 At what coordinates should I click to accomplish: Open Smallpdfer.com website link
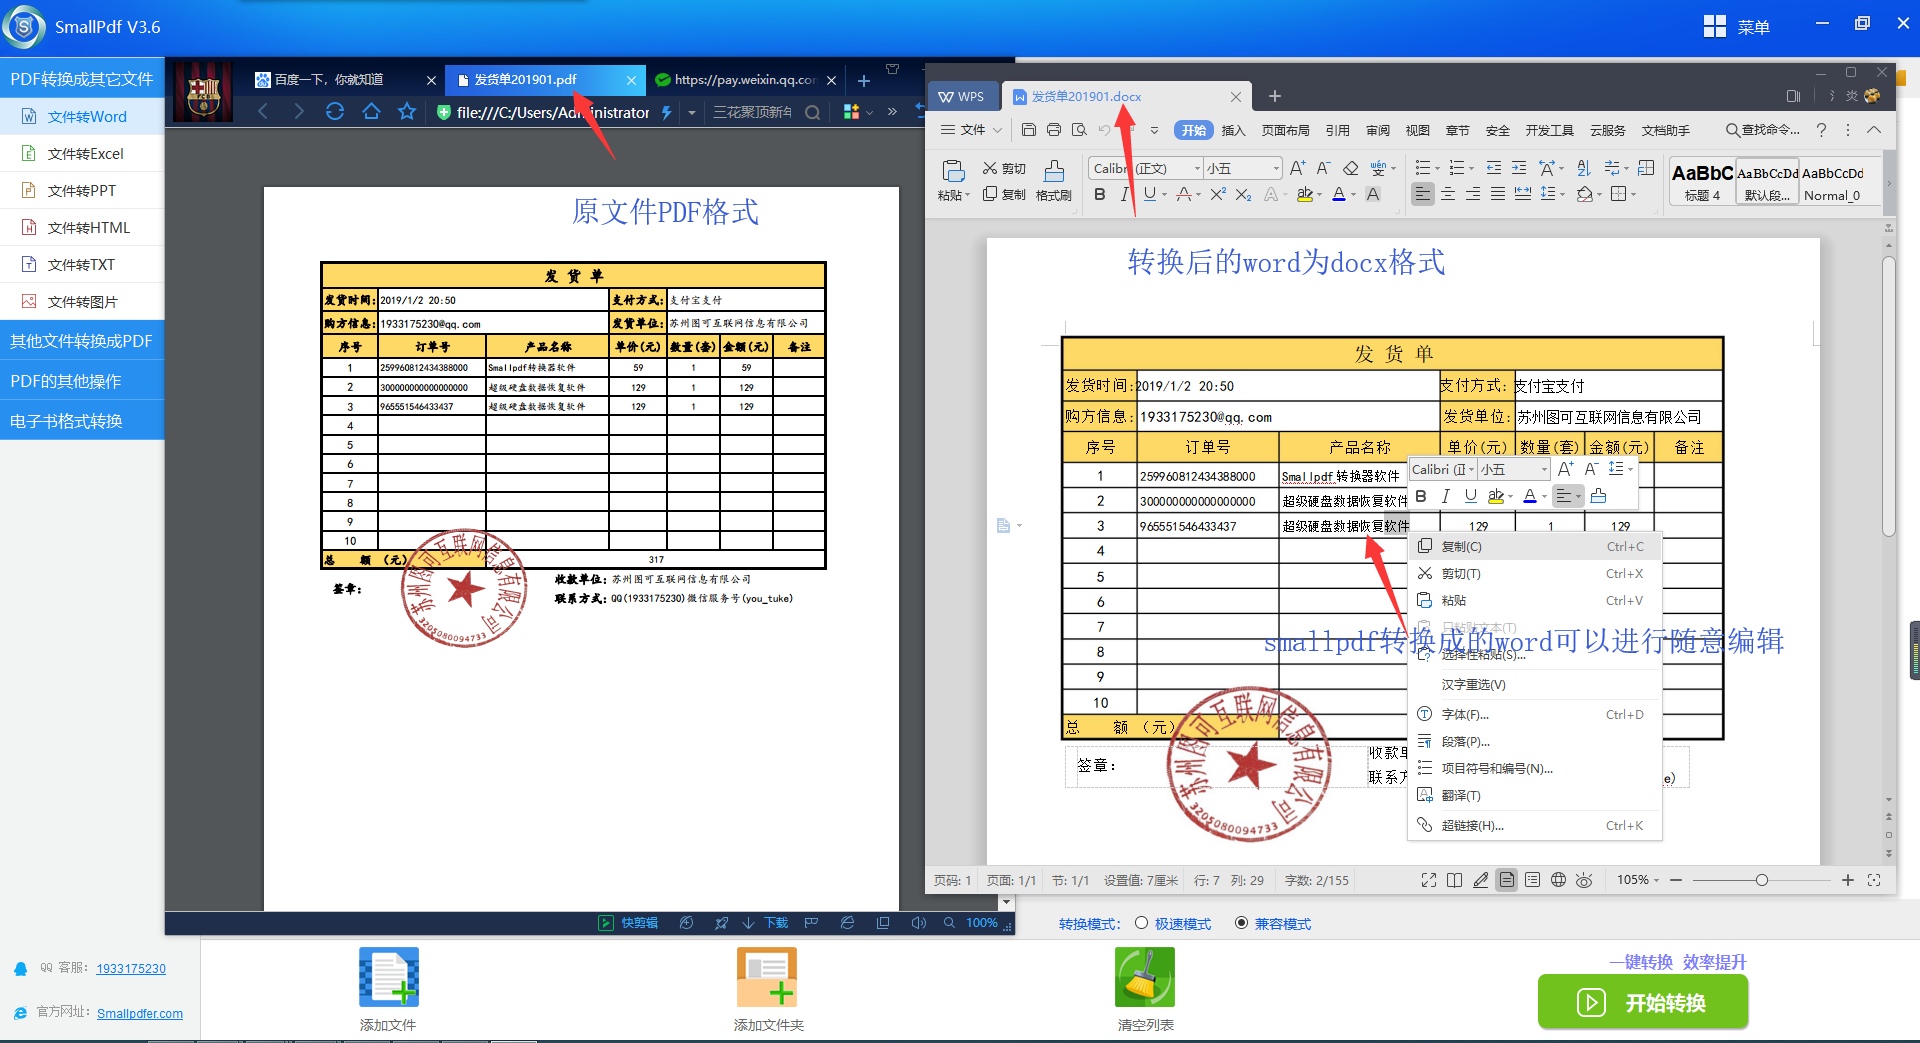click(x=140, y=1013)
